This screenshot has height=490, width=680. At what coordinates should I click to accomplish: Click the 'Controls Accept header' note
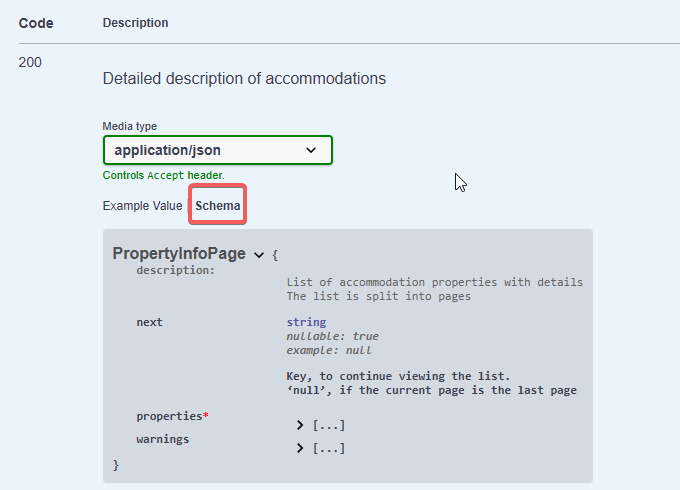163,175
